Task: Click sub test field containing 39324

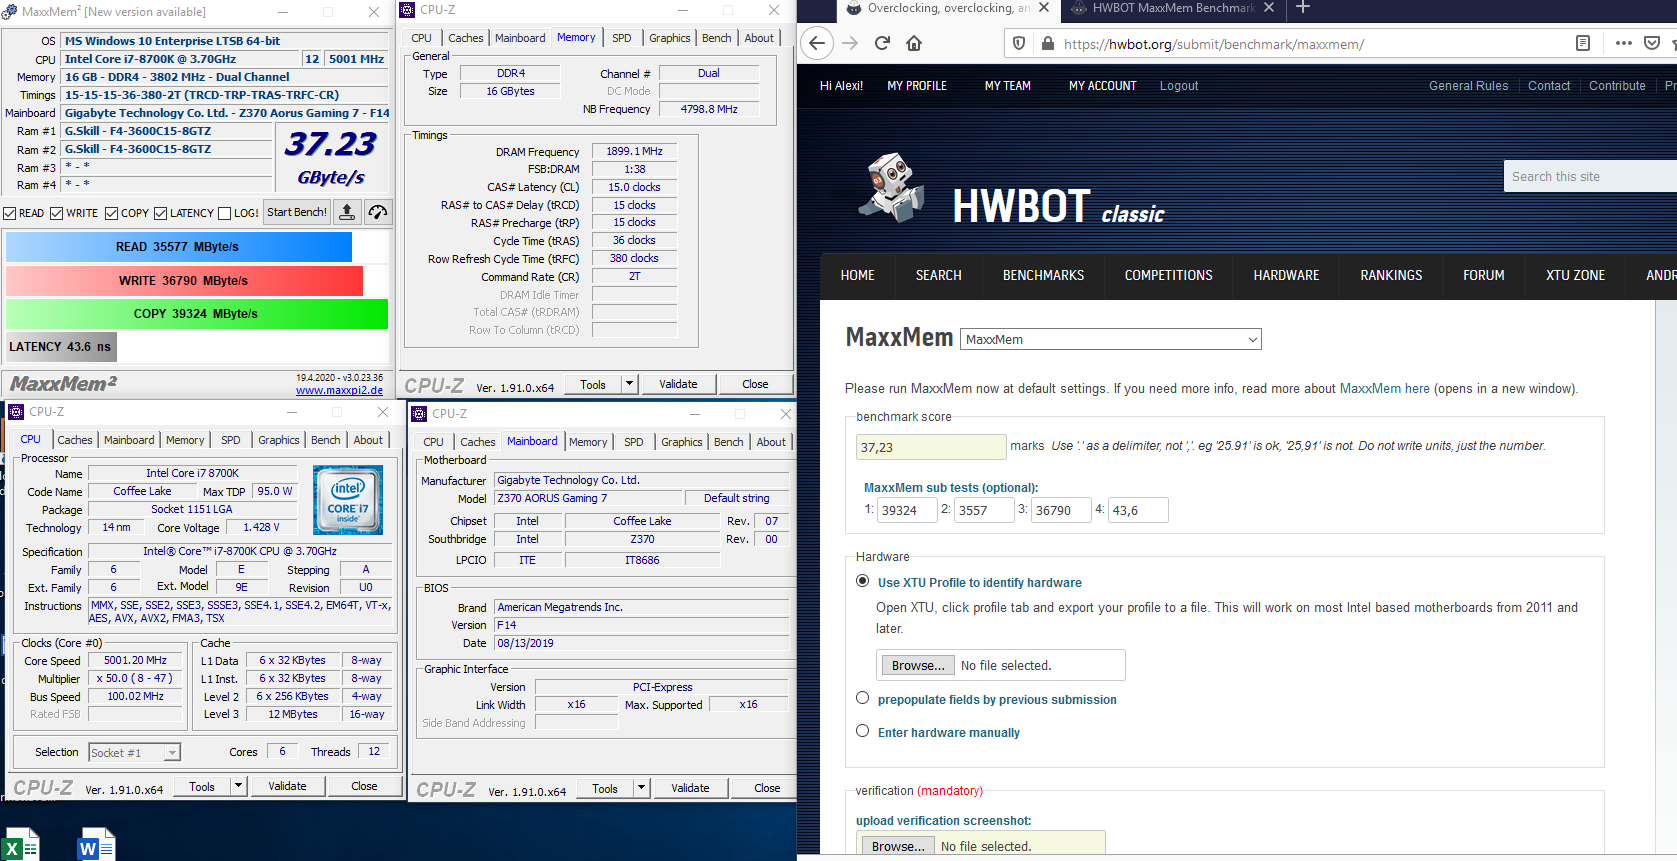Action: point(907,510)
